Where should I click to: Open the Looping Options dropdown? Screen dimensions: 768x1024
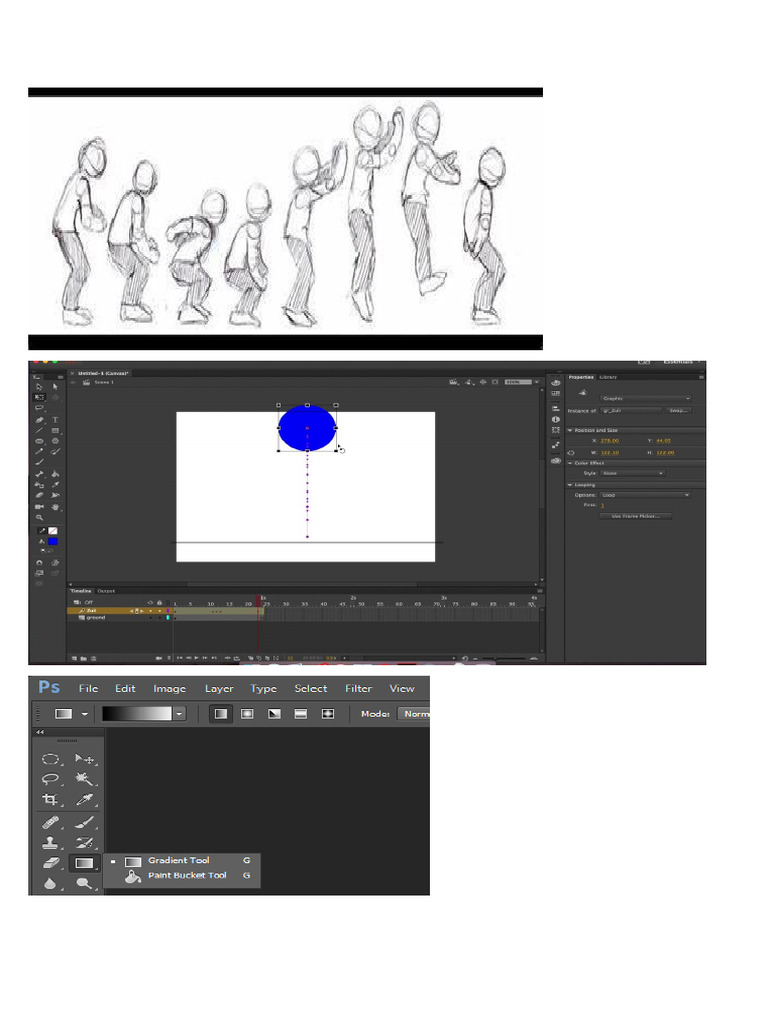(x=645, y=495)
